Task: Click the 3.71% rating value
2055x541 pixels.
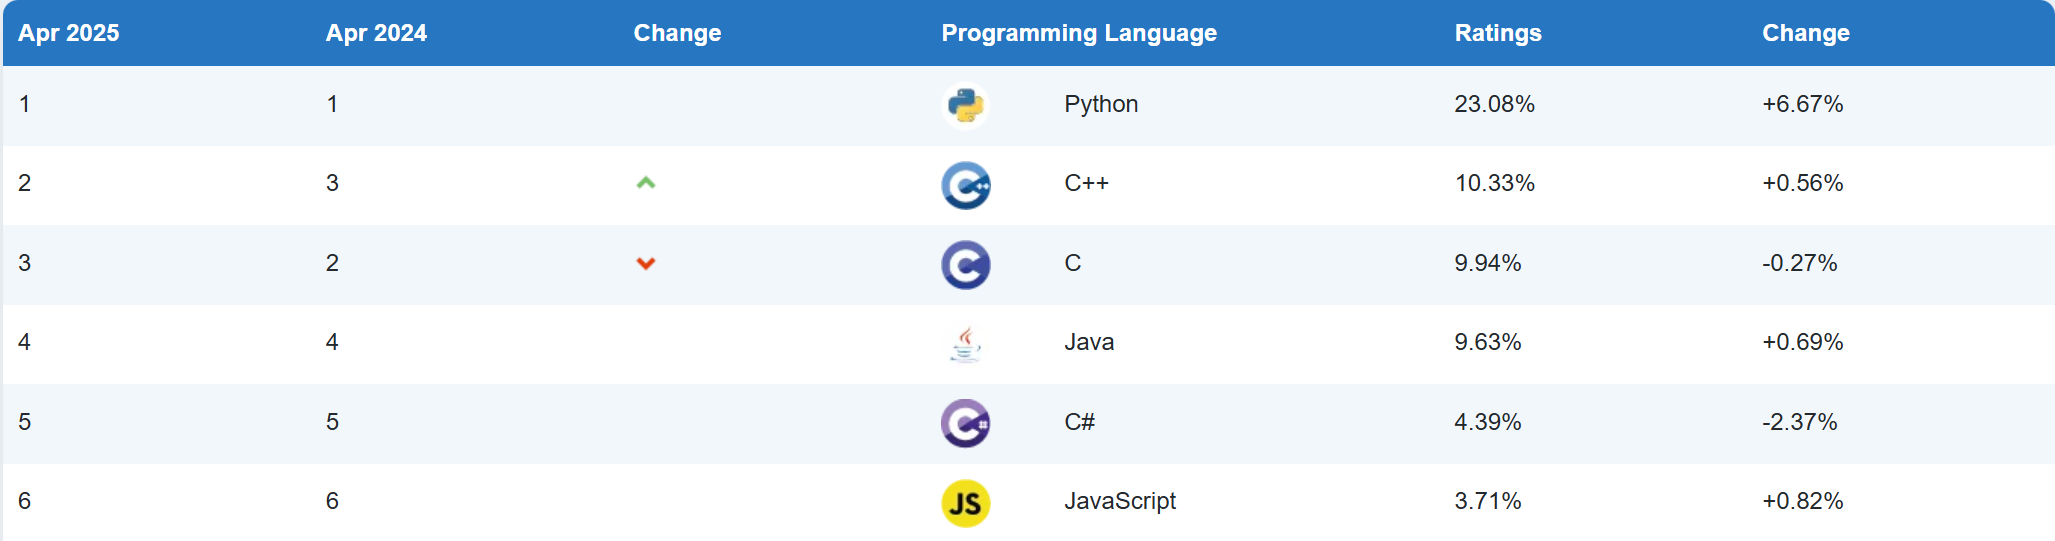Action: [x=1488, y=501]
